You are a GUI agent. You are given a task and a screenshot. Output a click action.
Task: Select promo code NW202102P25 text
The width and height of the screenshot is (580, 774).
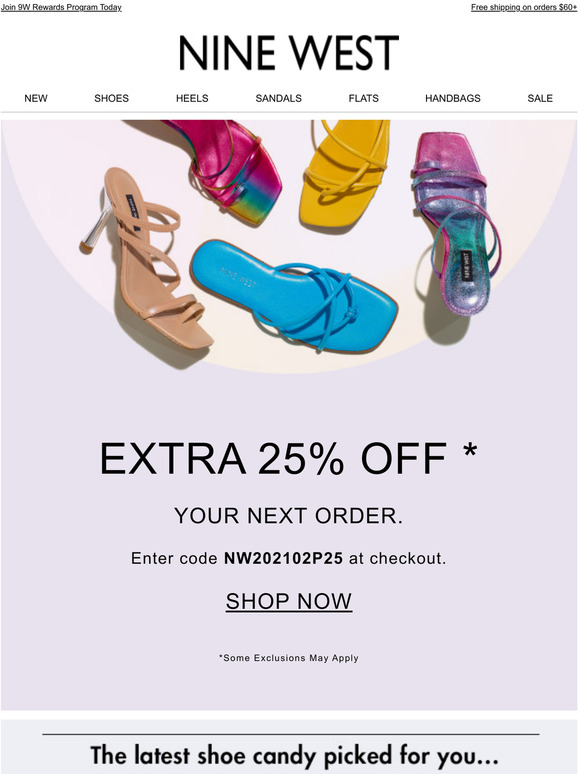[x=283, y=558]
